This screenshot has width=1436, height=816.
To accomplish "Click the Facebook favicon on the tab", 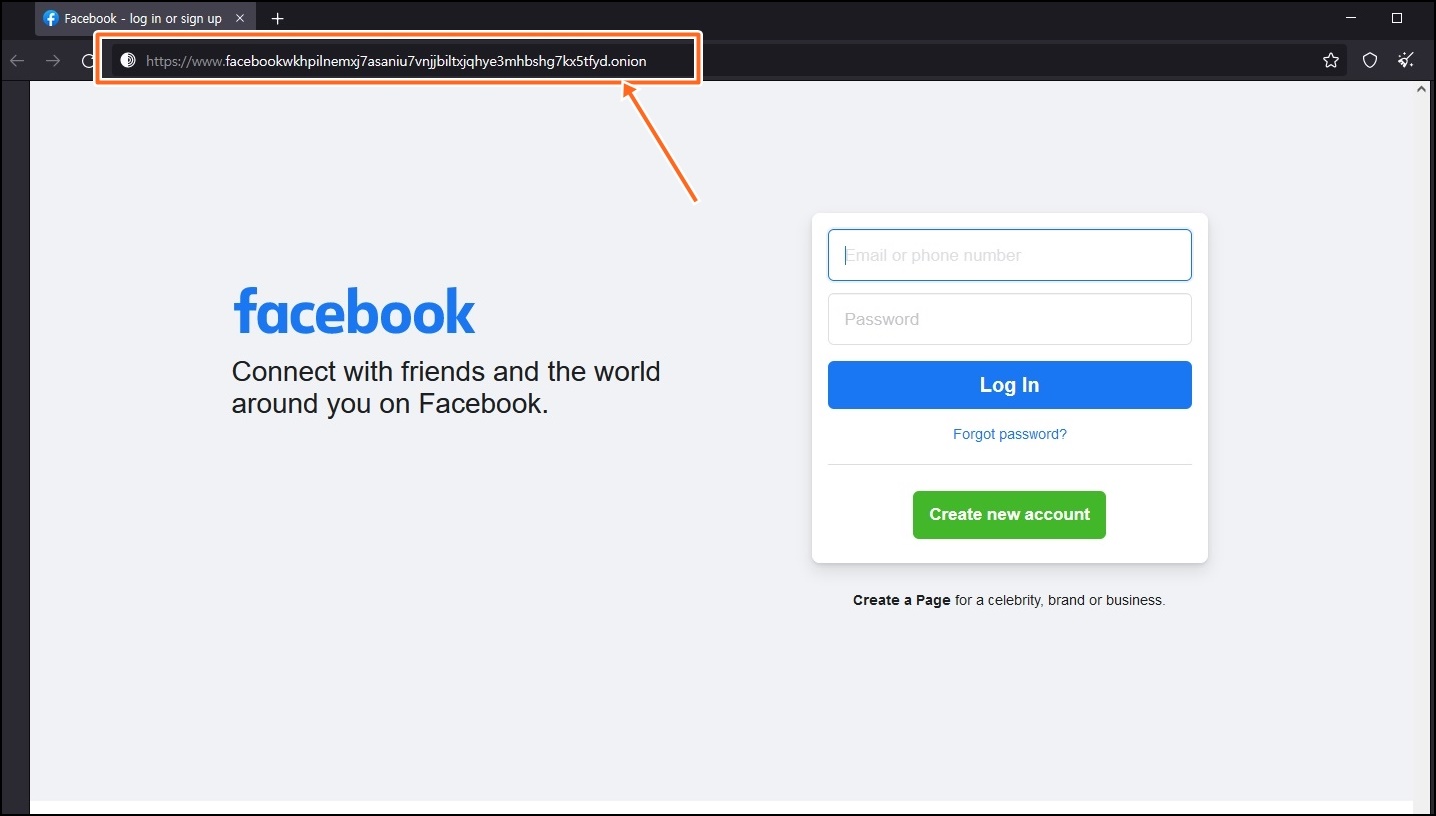I will tap(51, 18).
